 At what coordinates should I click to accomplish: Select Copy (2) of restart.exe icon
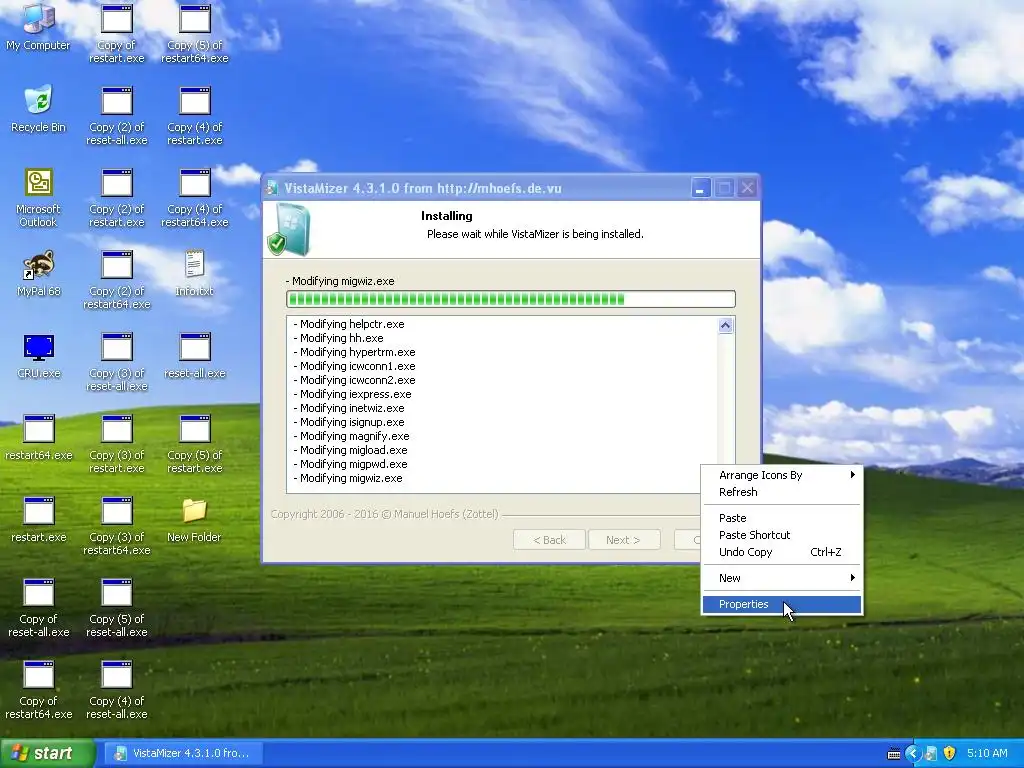point(117,197)
